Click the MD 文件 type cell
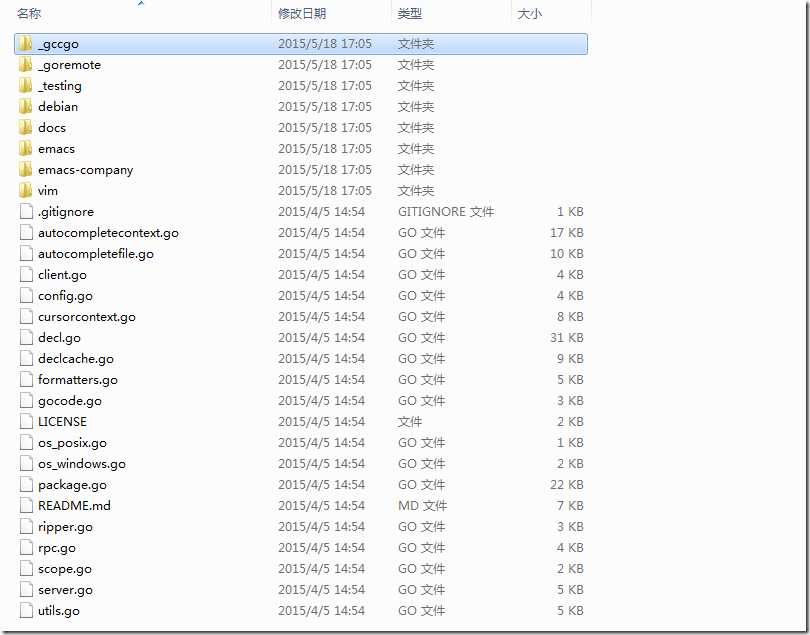 (x=423, y=506)
